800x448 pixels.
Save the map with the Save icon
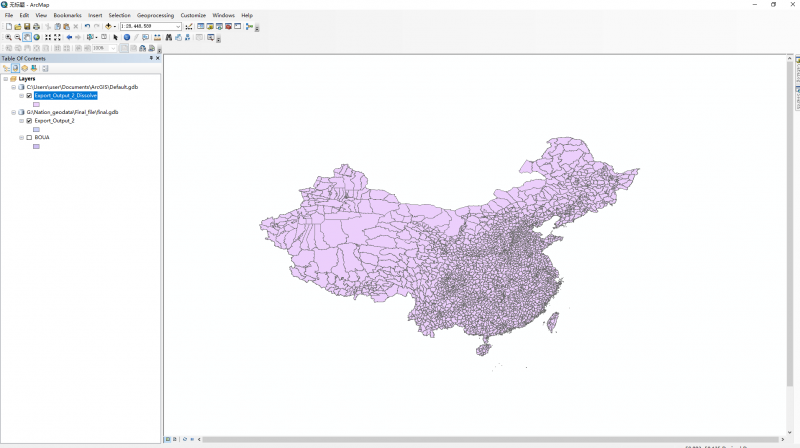point(26,26)
